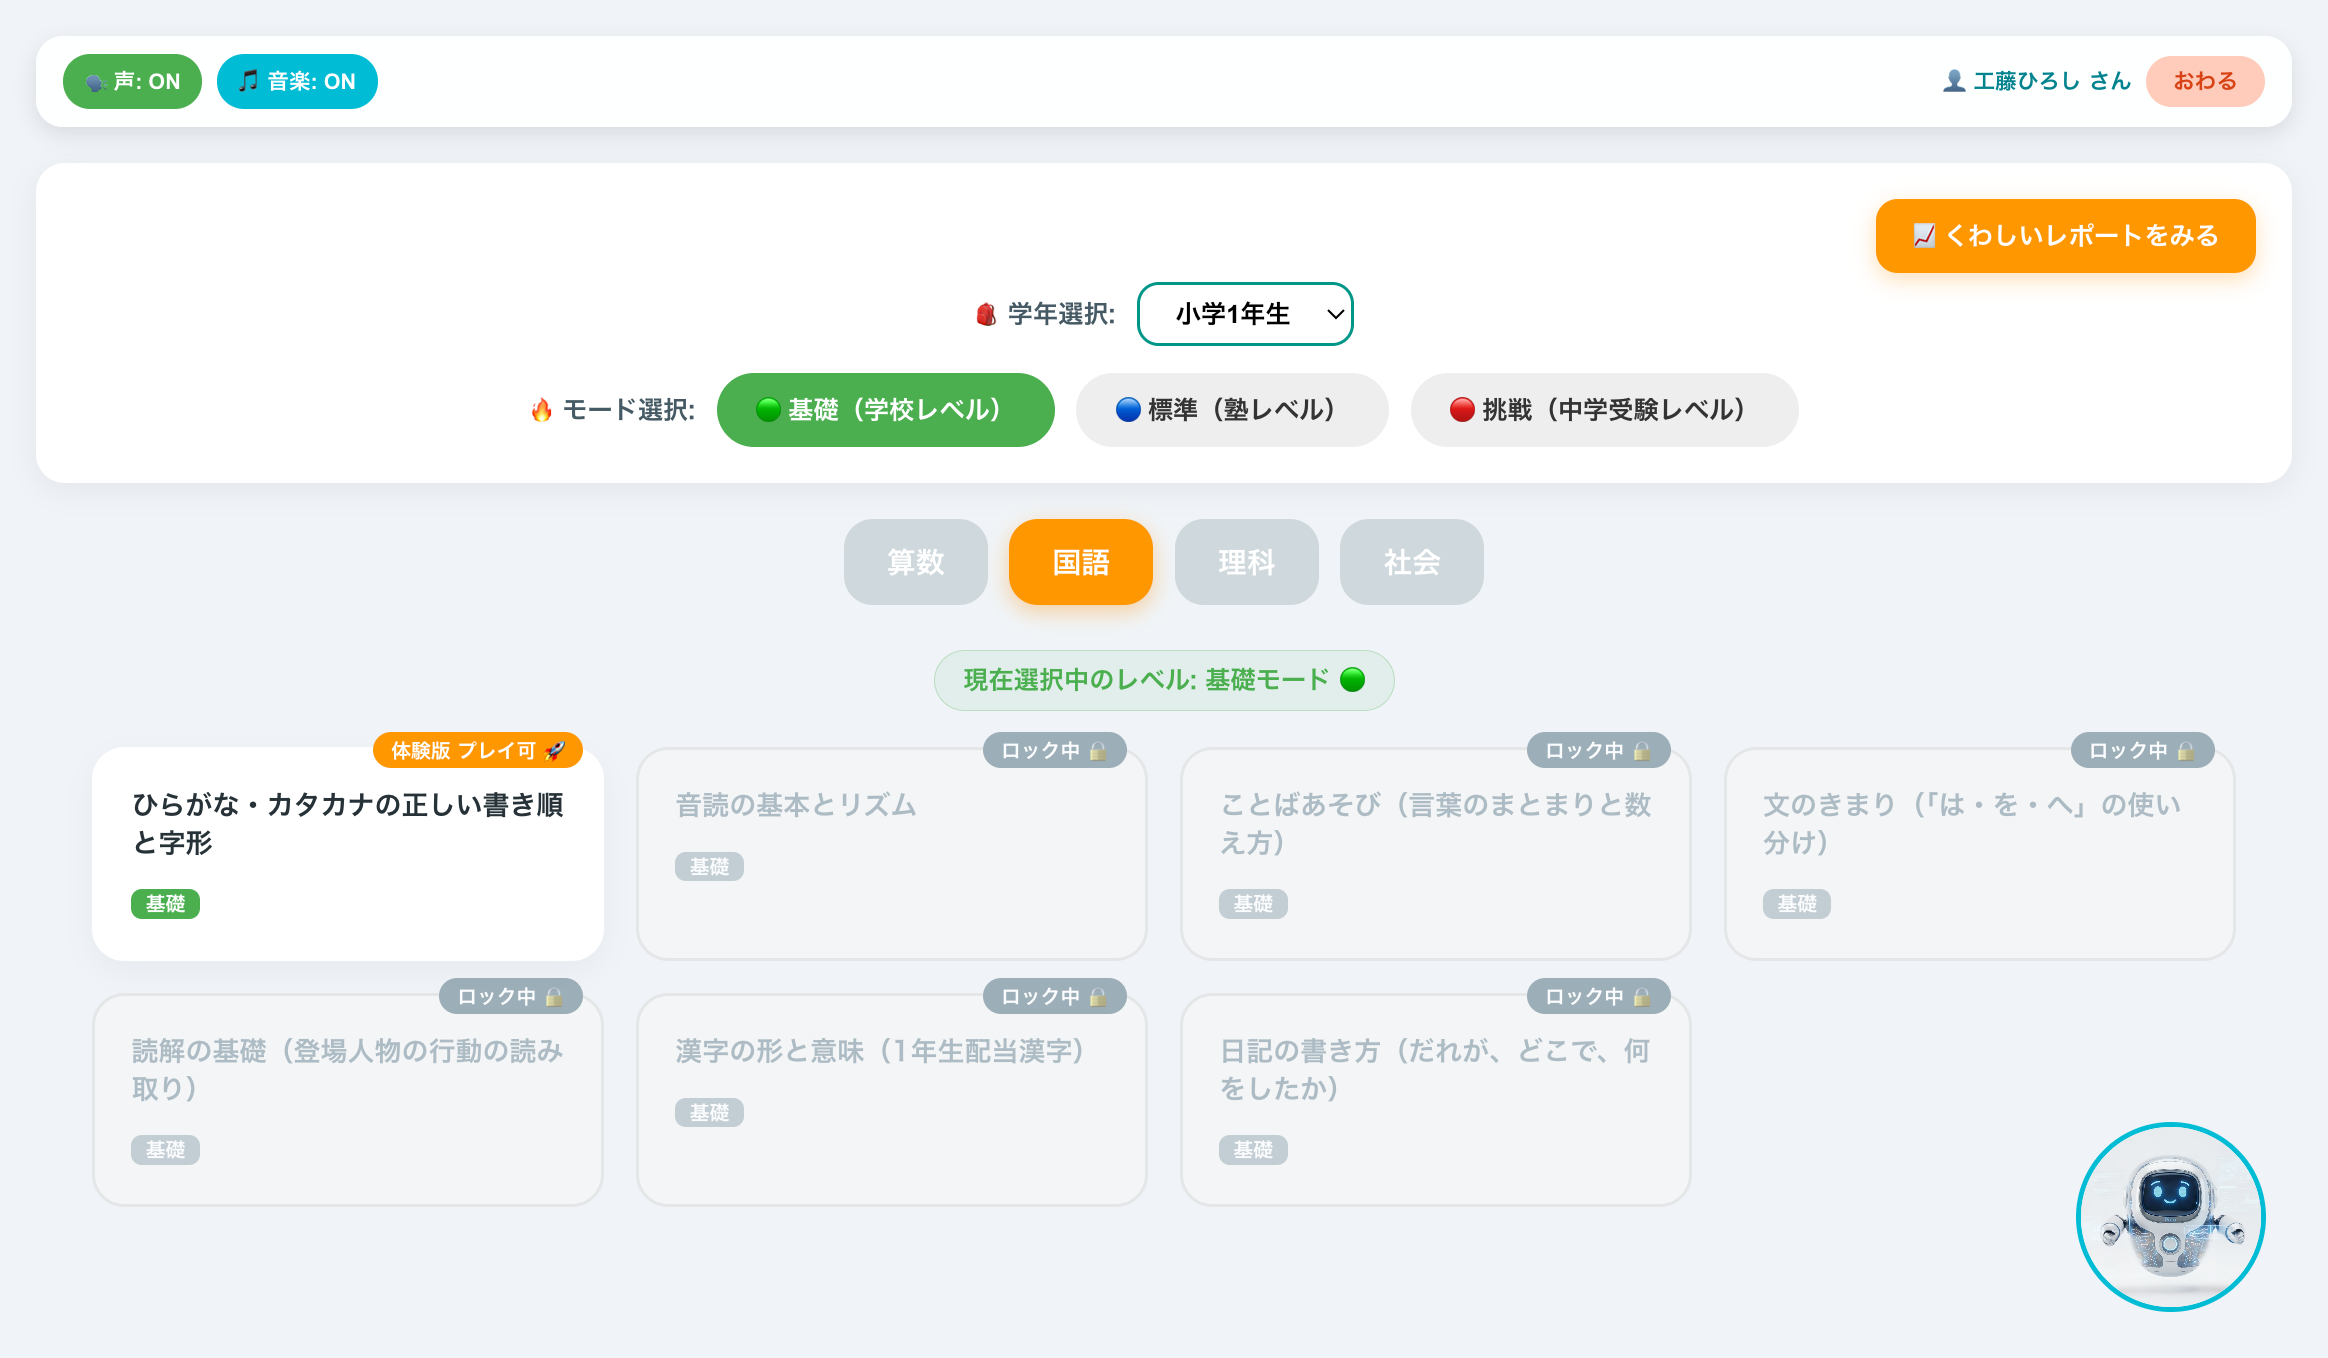Click the おわる exit button
Viewport: 2328px width, 1358px height.
click(x=2205, y=81)
